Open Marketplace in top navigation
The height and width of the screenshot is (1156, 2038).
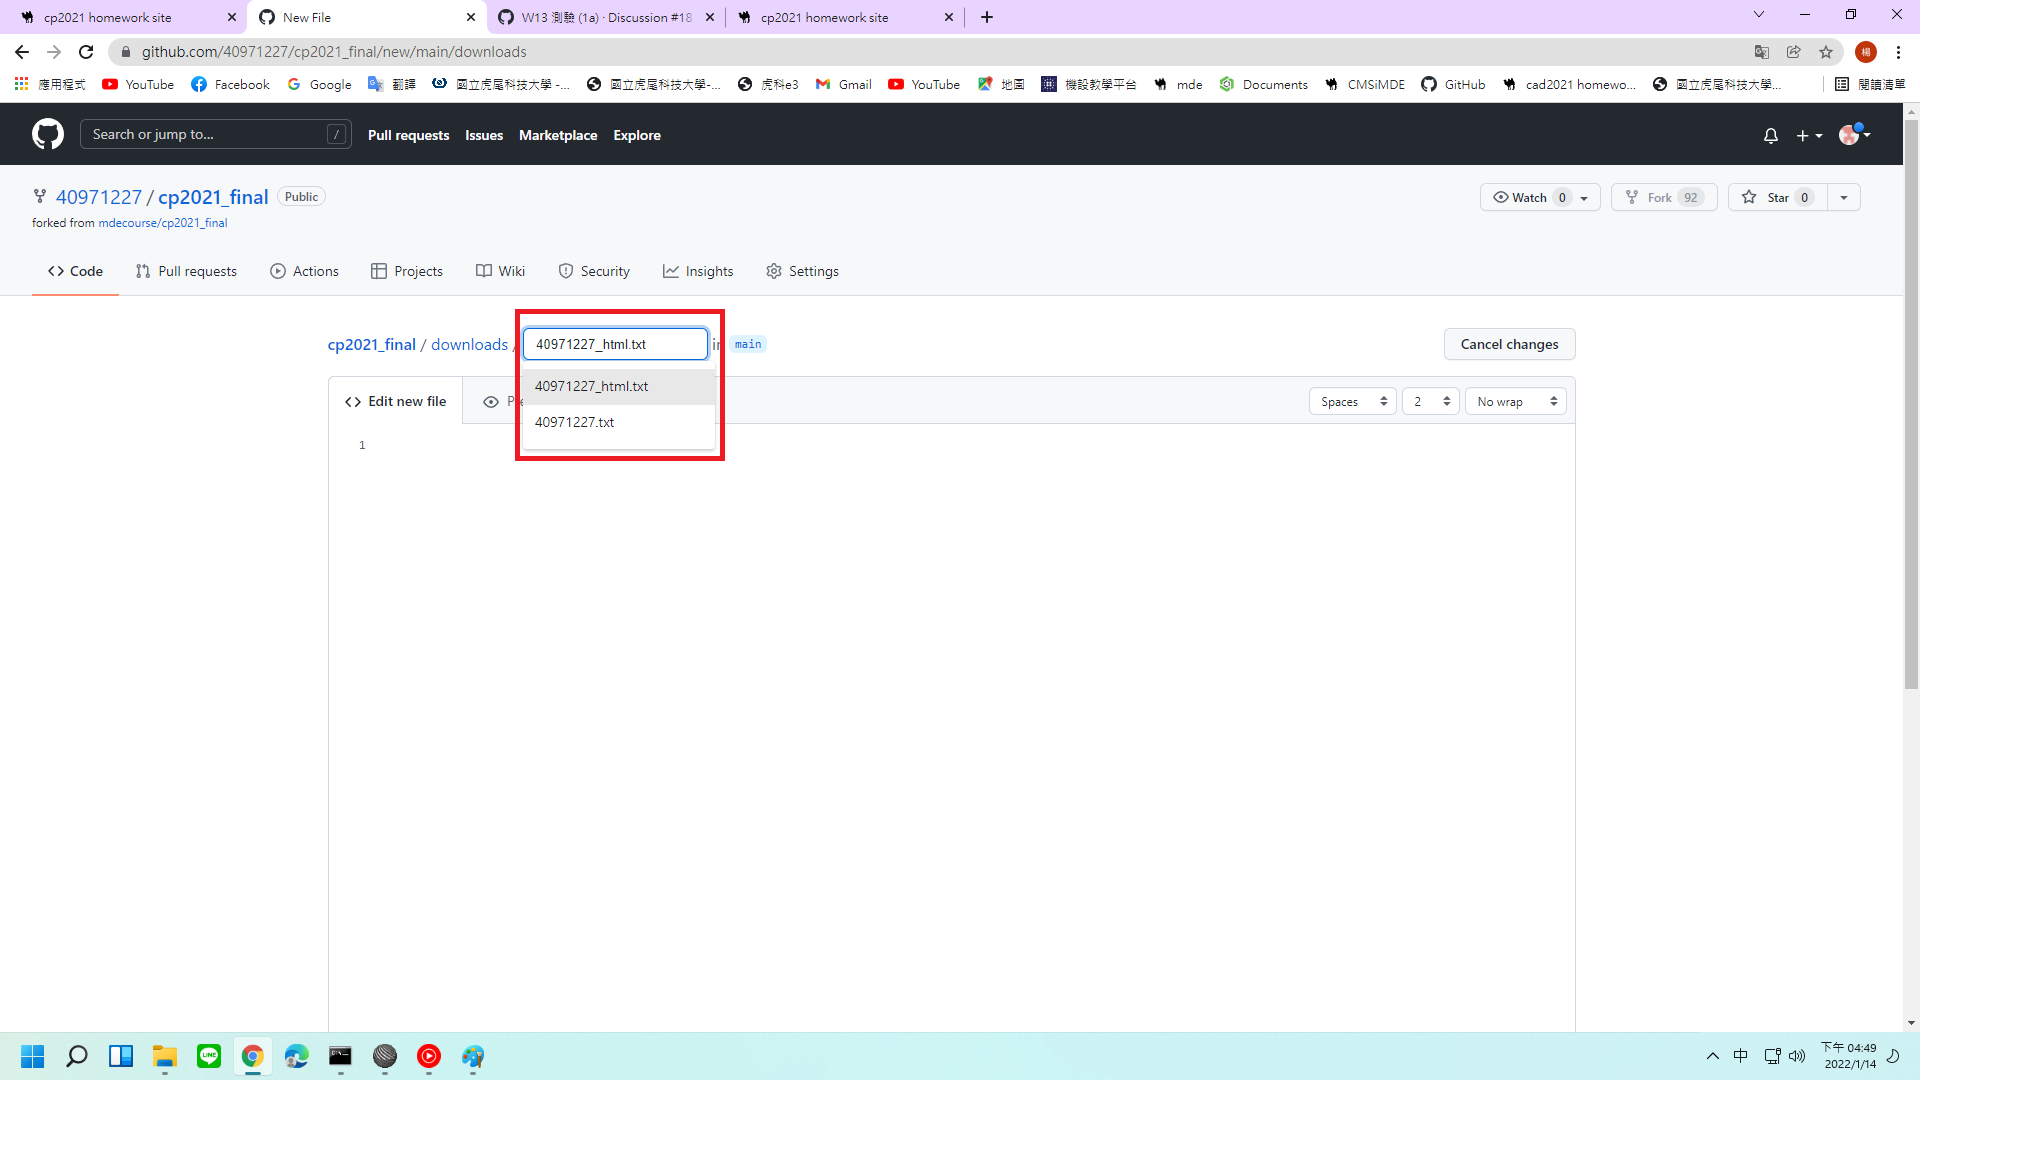[558, 135]
